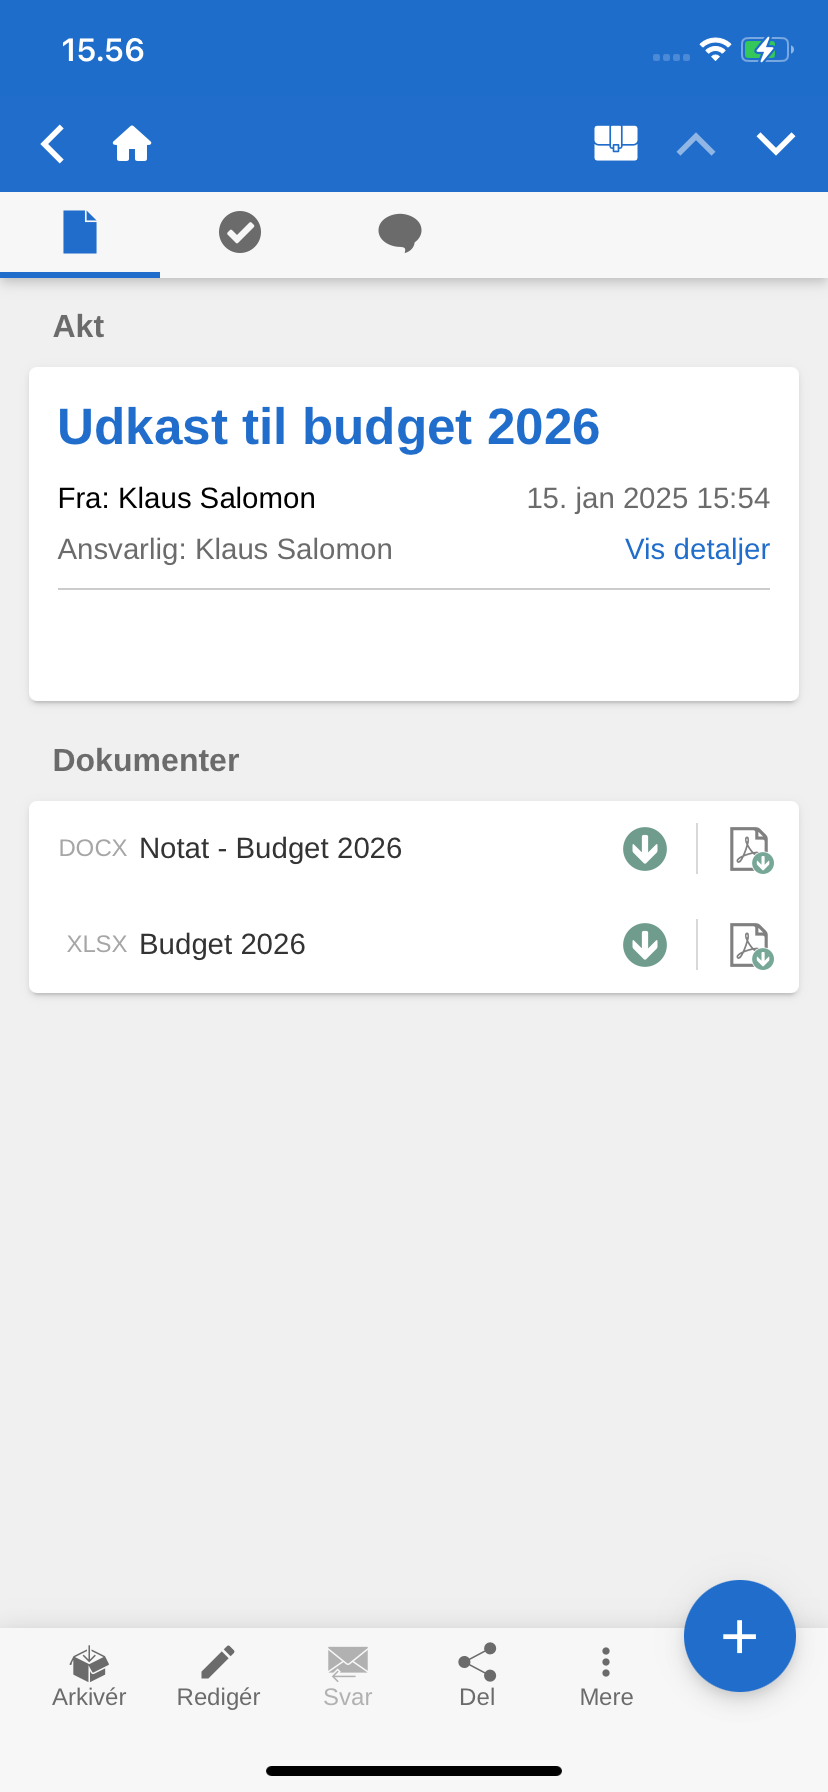
Task: Open the Mere options menu
Action: [606, 1676]
